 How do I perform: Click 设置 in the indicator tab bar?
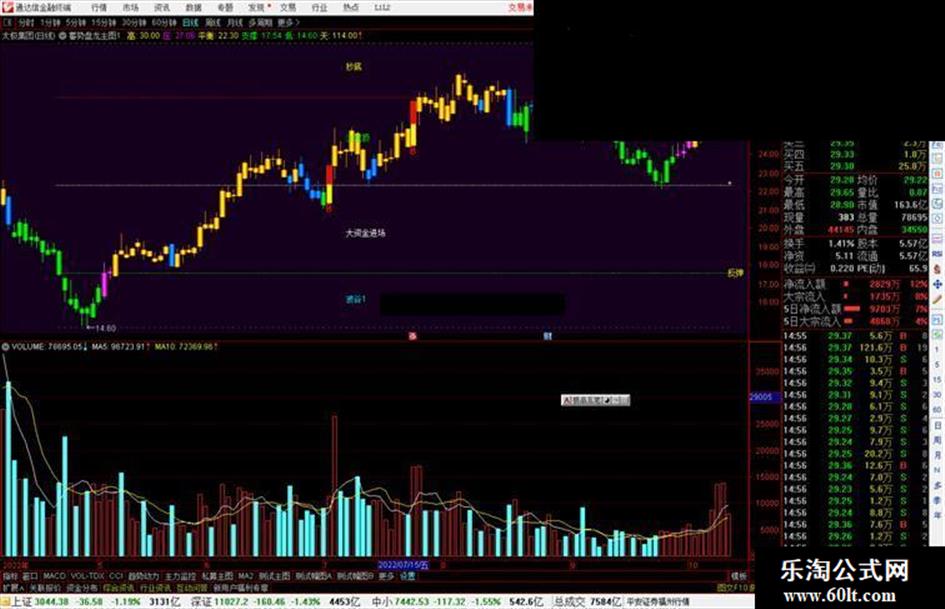(407, 576)
